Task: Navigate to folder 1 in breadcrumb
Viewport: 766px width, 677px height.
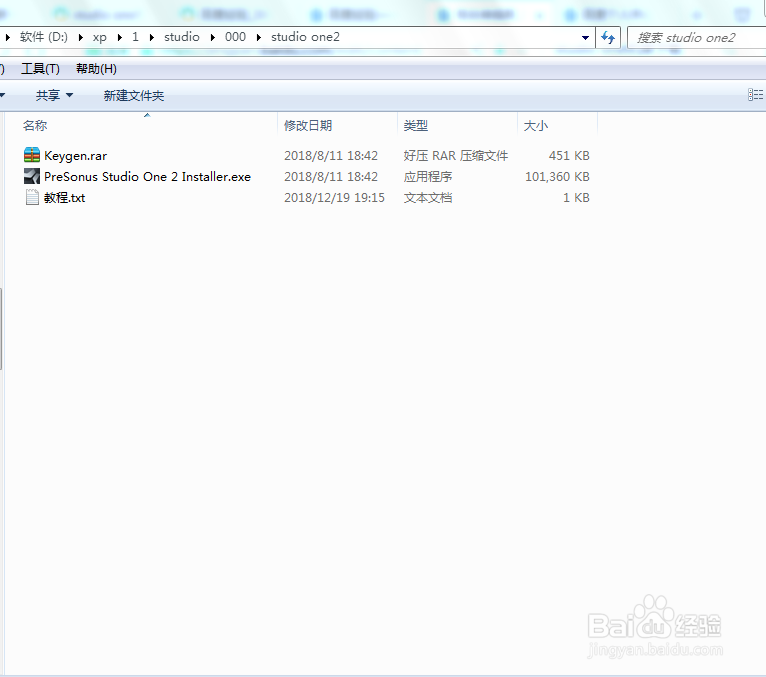Action: coord(135,37)
